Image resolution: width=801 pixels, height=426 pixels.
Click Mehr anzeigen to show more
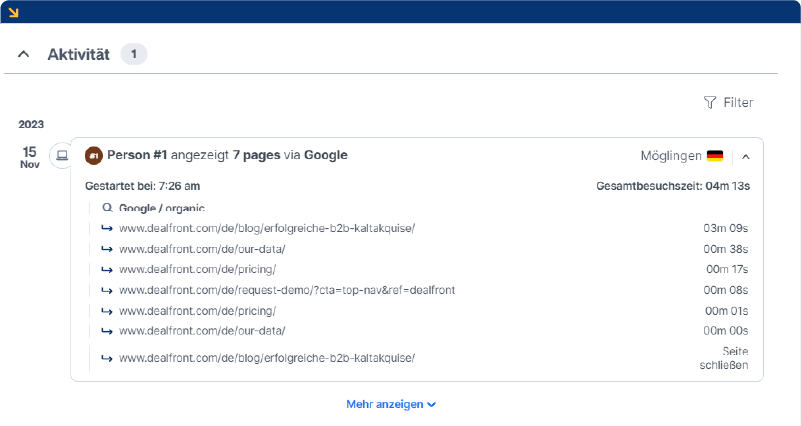(x=391, y=404)
